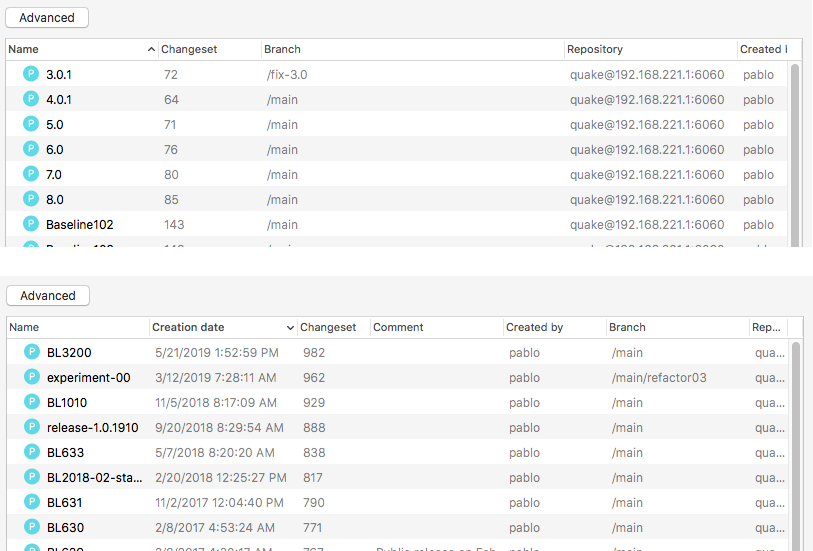Click date 11/5/2018 8:17:09 AM

(x=216, y=402)
